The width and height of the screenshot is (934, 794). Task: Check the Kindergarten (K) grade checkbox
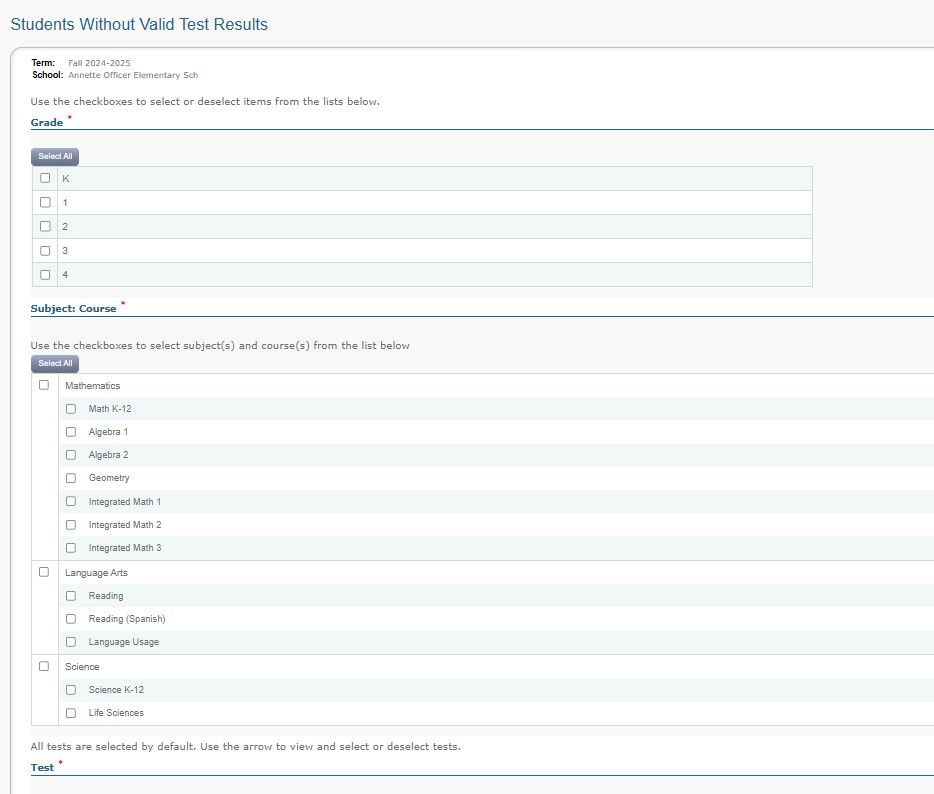pyautogui.click(x=45, y=178)
